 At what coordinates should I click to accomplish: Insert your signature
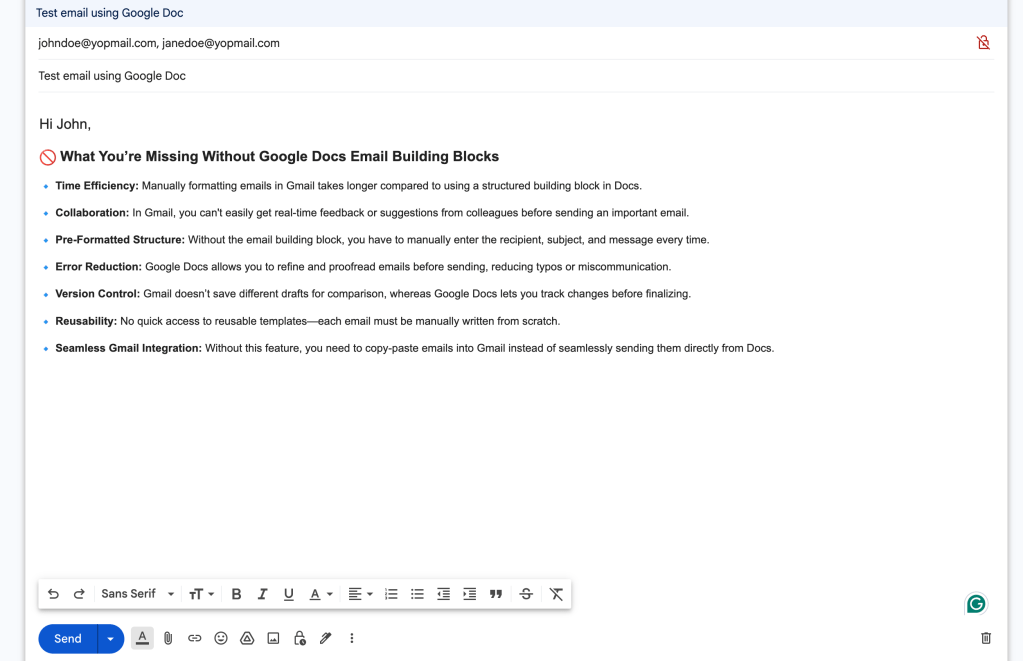click(325, 638)
